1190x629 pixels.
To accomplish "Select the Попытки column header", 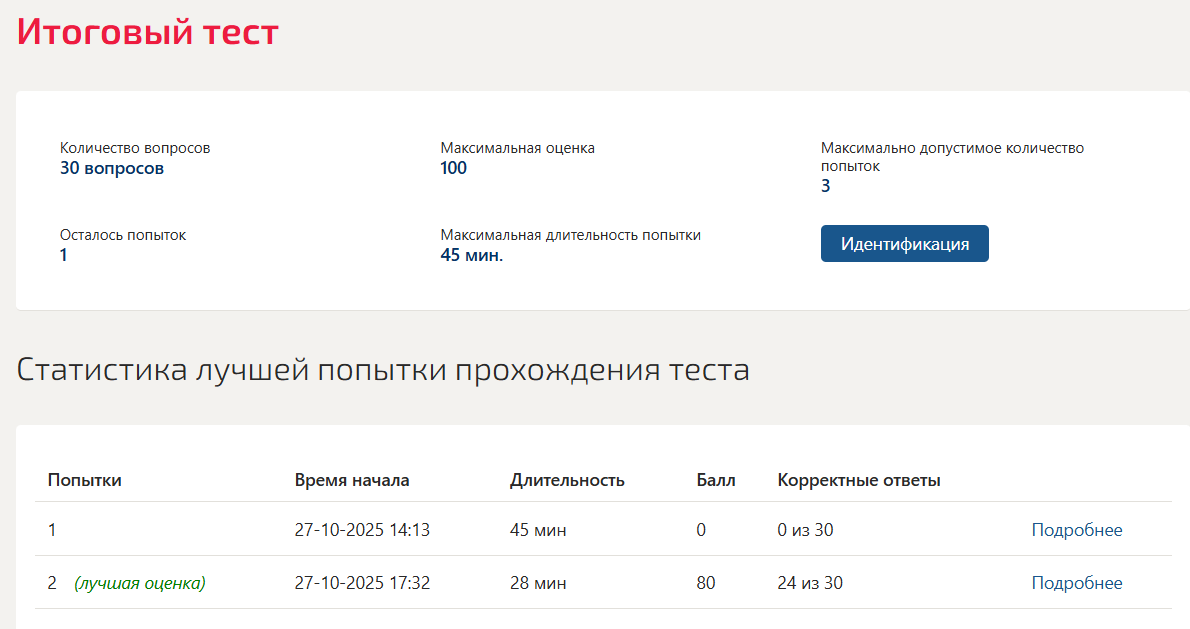I will [84, 480].
